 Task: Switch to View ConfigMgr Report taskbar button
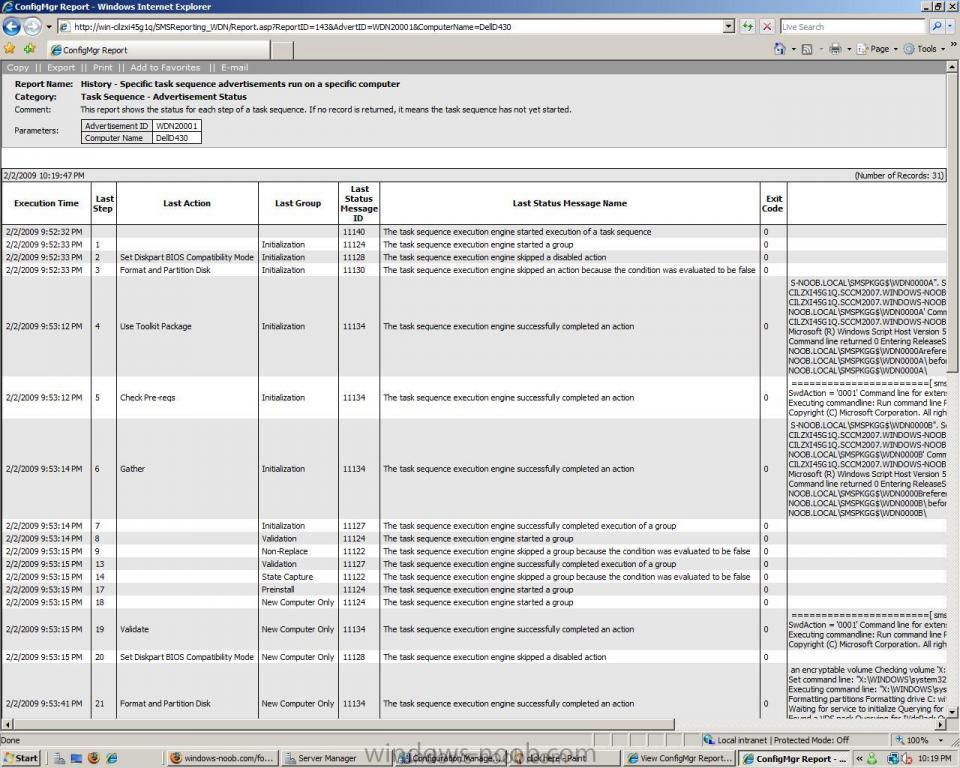680,758
